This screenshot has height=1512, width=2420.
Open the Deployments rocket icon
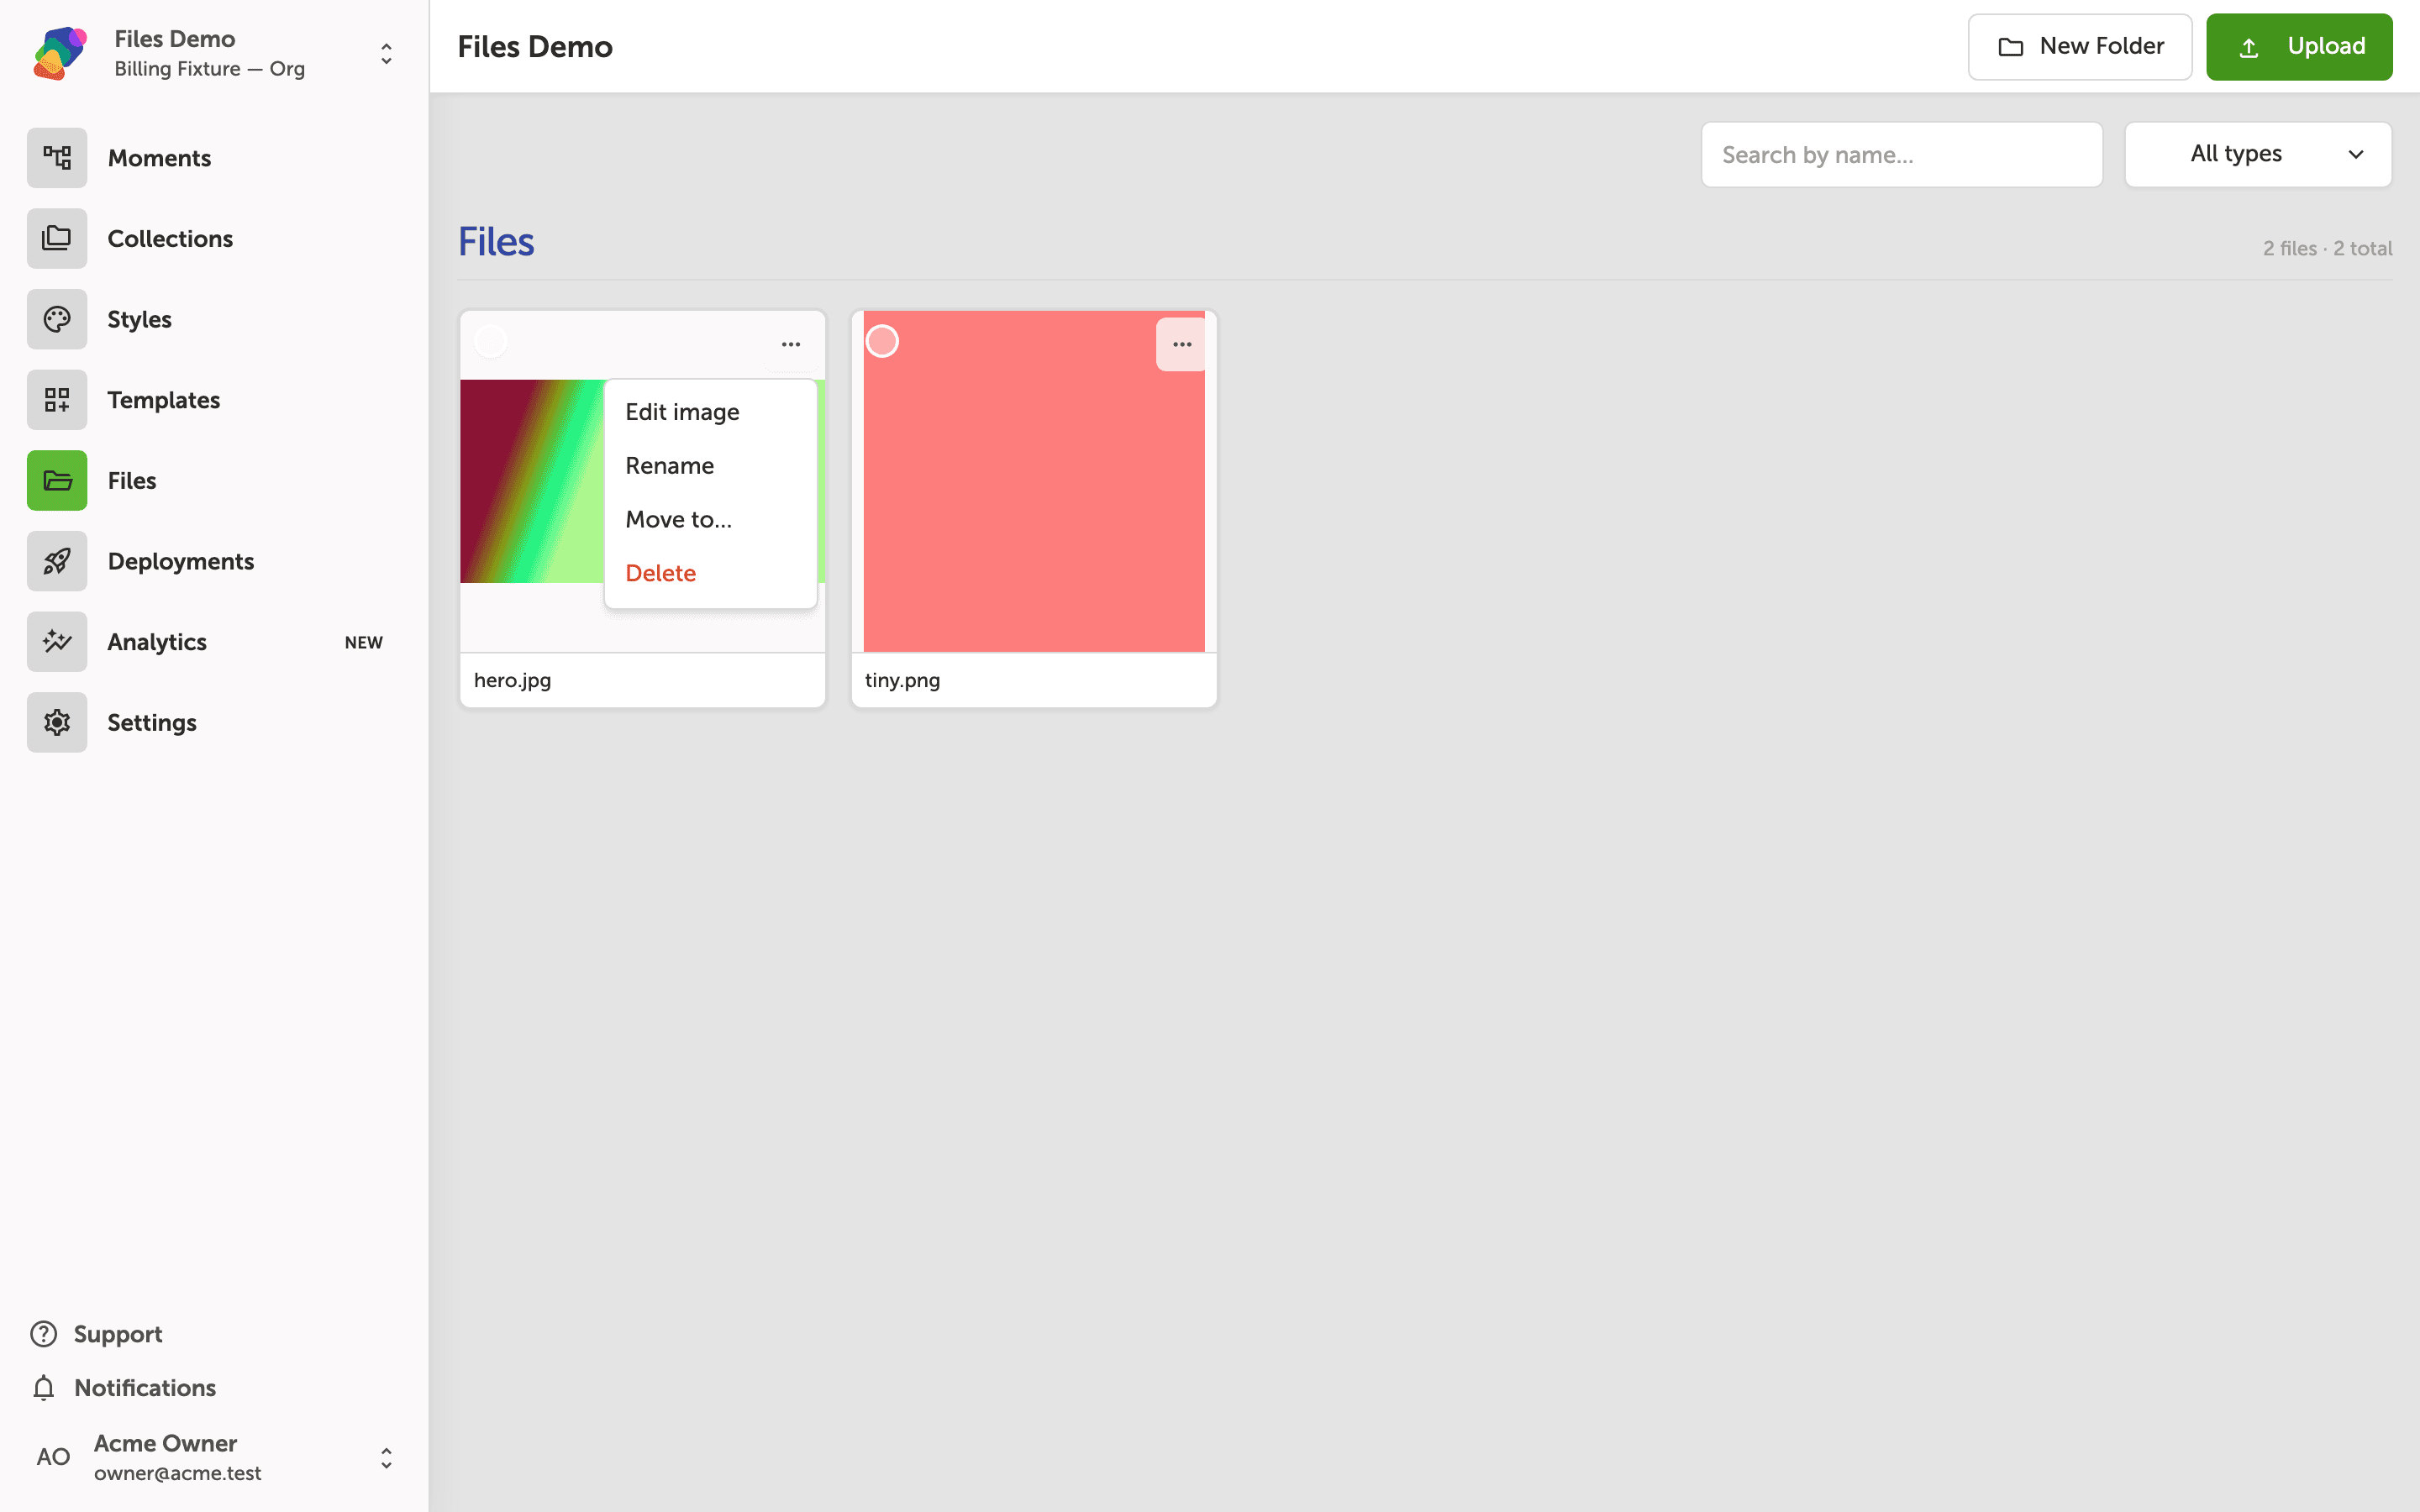[57, 561]
